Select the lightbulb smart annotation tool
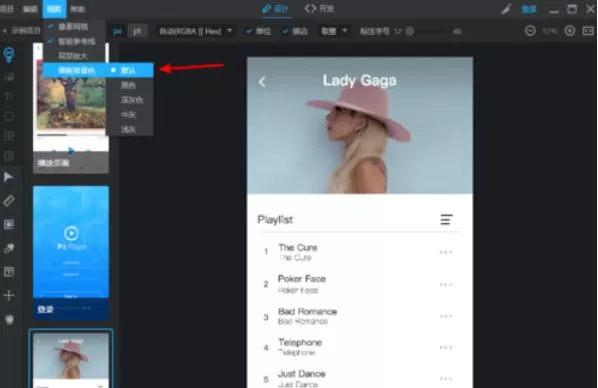The height and width of the screenshot is (388, 598). (x=9, y=55)
